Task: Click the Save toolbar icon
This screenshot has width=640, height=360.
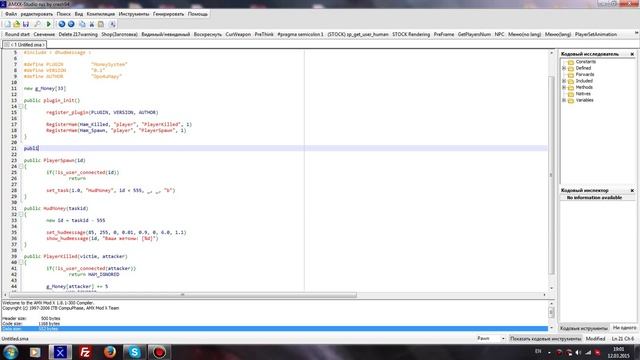Action: 26,24
